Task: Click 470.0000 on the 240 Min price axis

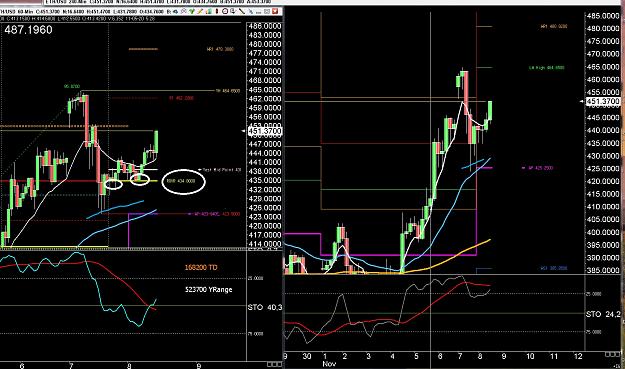Action: [x=603, y=54]
